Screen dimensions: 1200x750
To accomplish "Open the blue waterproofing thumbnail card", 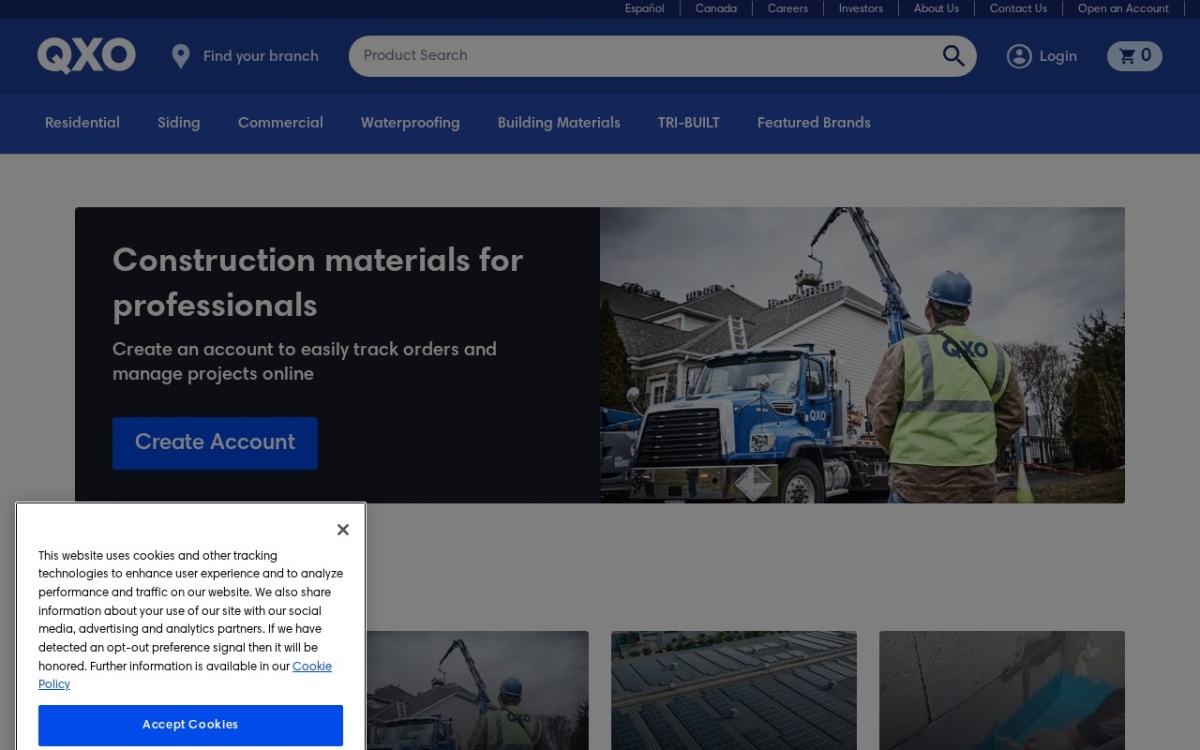I will coord(1002,690).
